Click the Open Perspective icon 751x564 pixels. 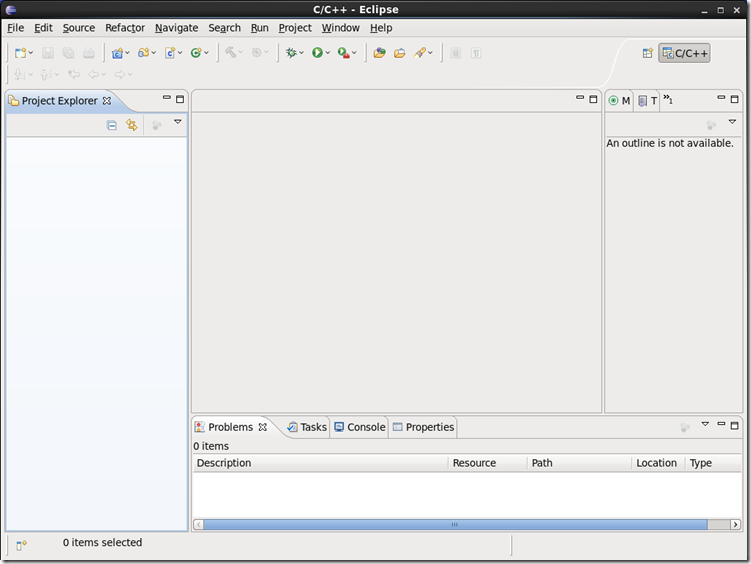tap(647, 53)
